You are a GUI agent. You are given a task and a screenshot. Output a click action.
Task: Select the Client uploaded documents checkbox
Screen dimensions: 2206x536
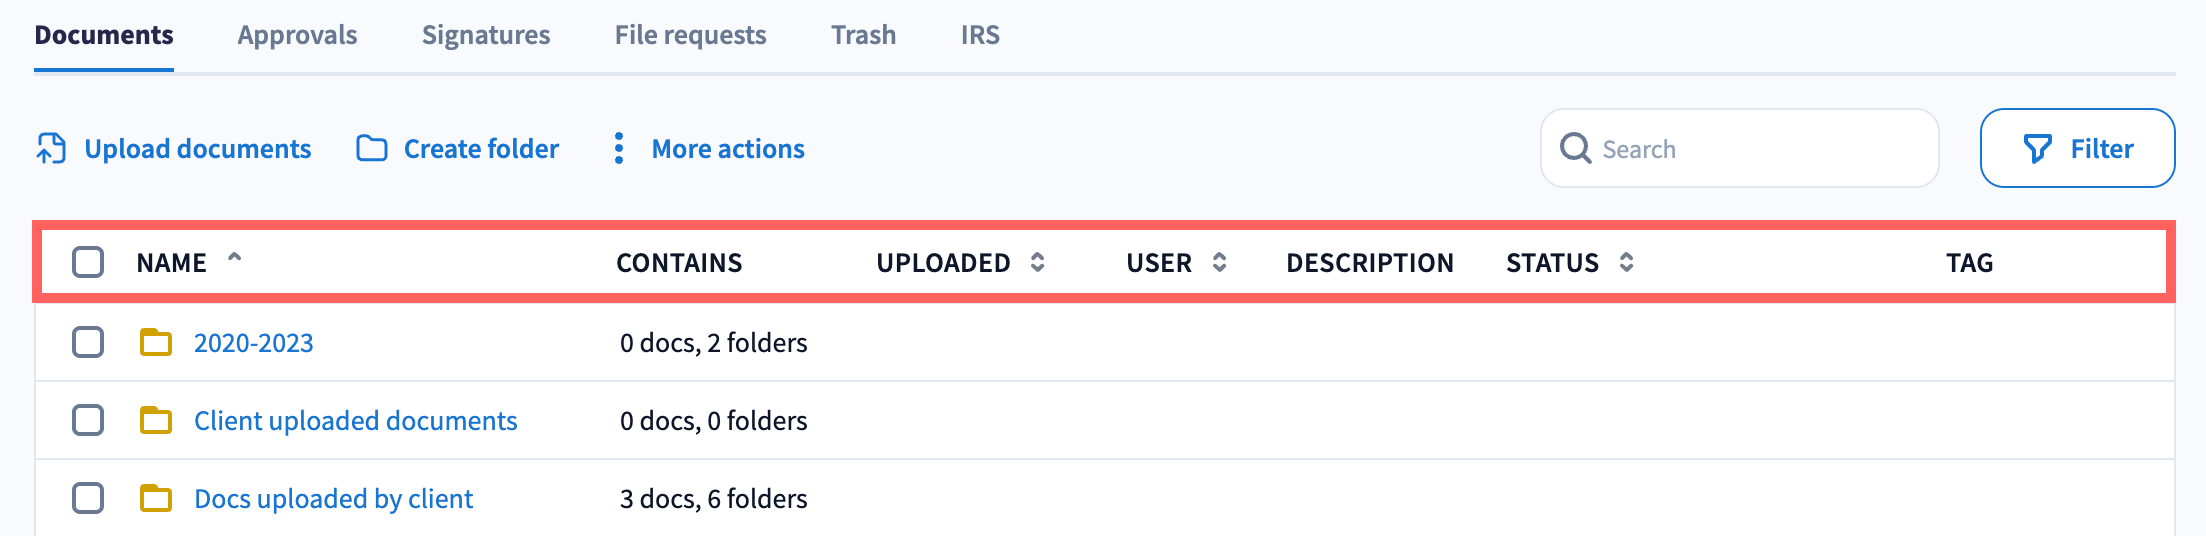88,420
